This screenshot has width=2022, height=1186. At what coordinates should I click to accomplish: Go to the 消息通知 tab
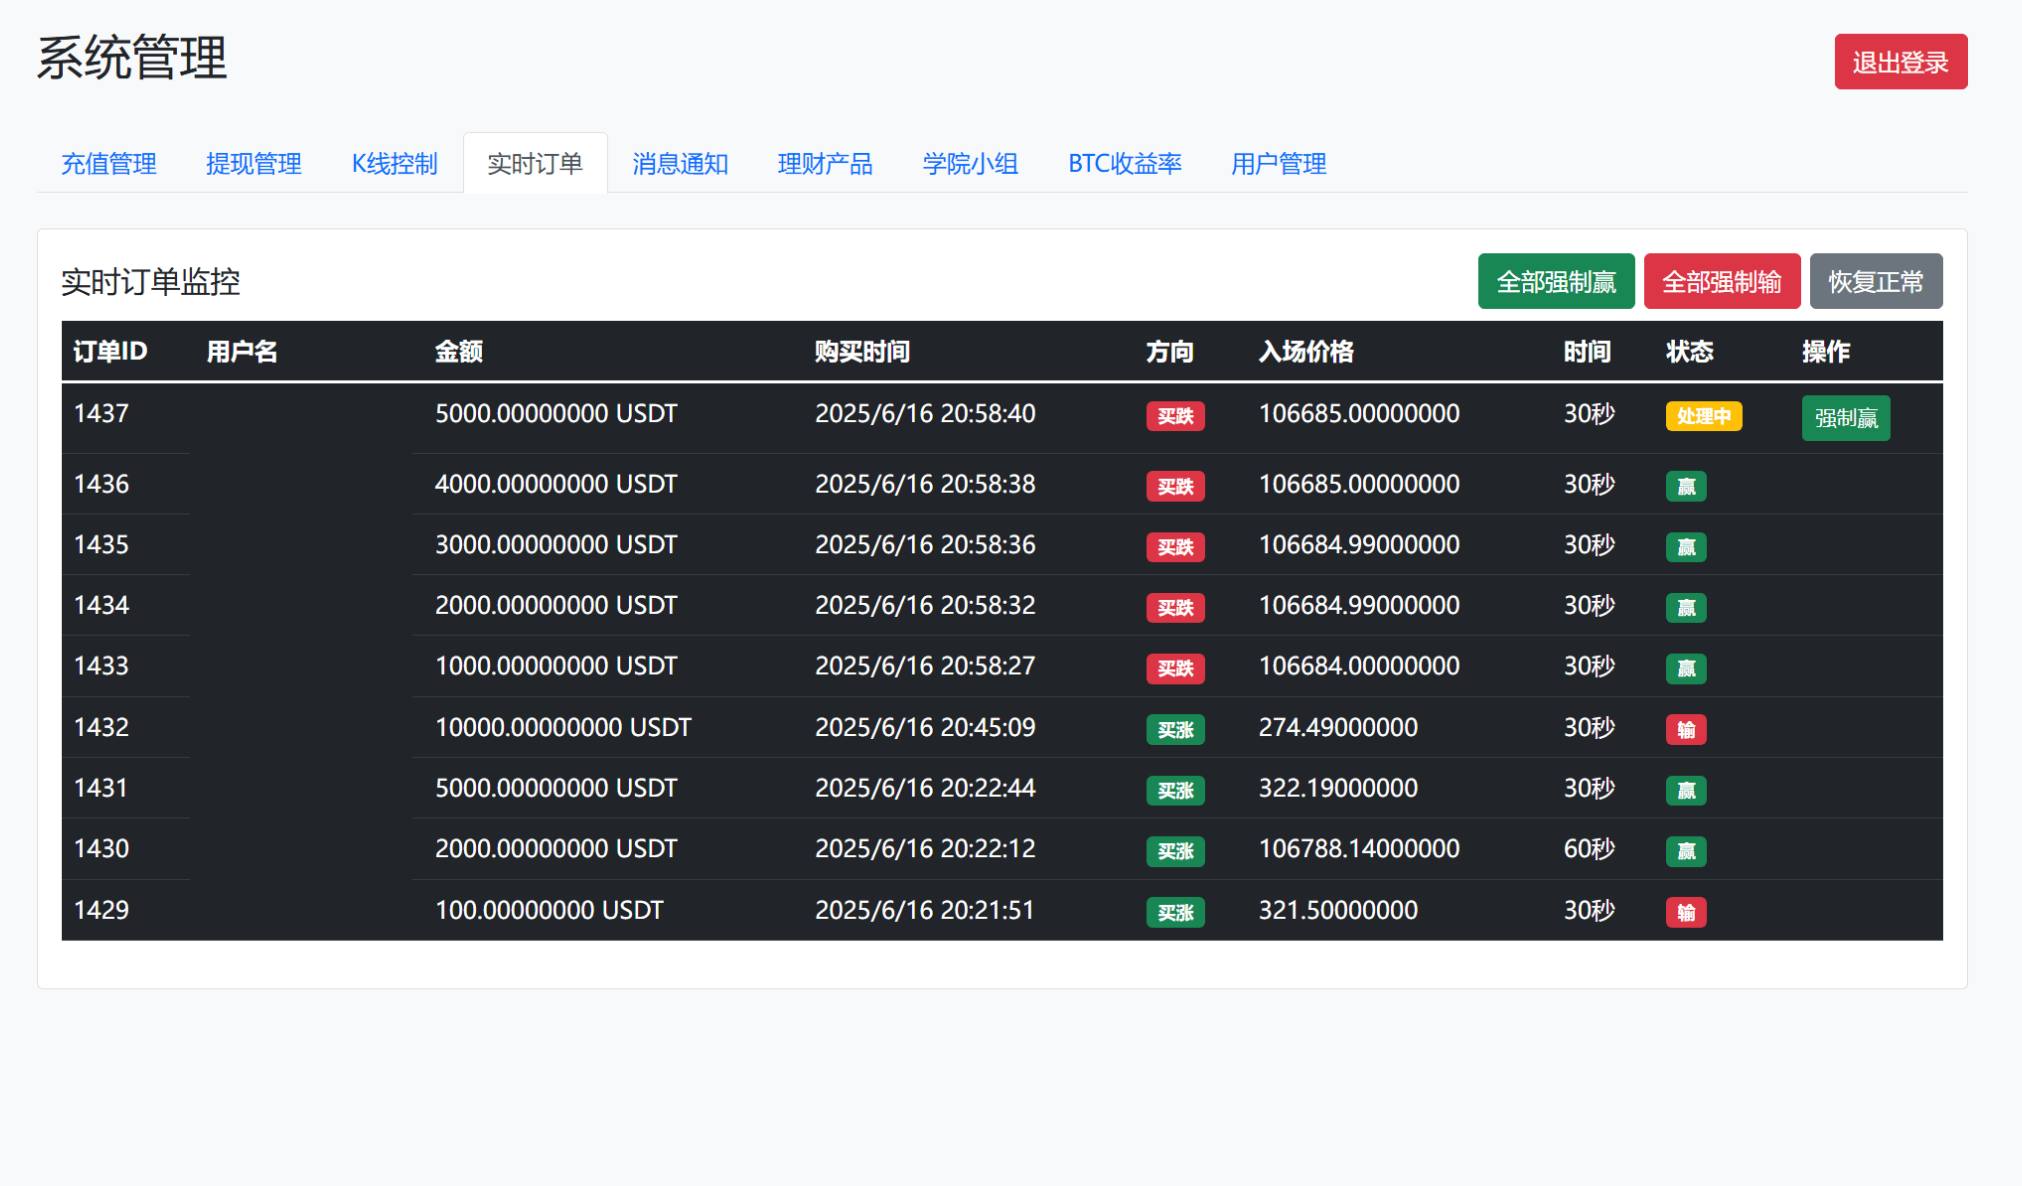(680, 164)
